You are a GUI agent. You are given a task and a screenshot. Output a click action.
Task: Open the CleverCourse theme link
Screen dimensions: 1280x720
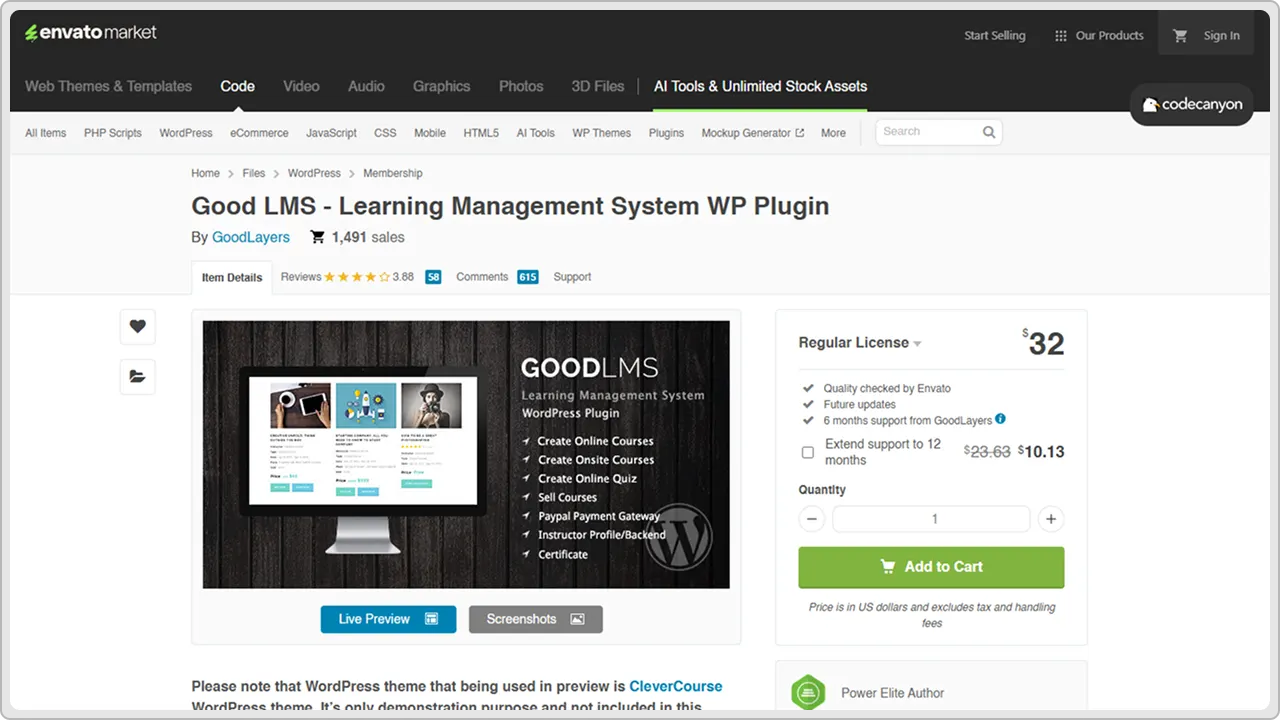(675, 687)
